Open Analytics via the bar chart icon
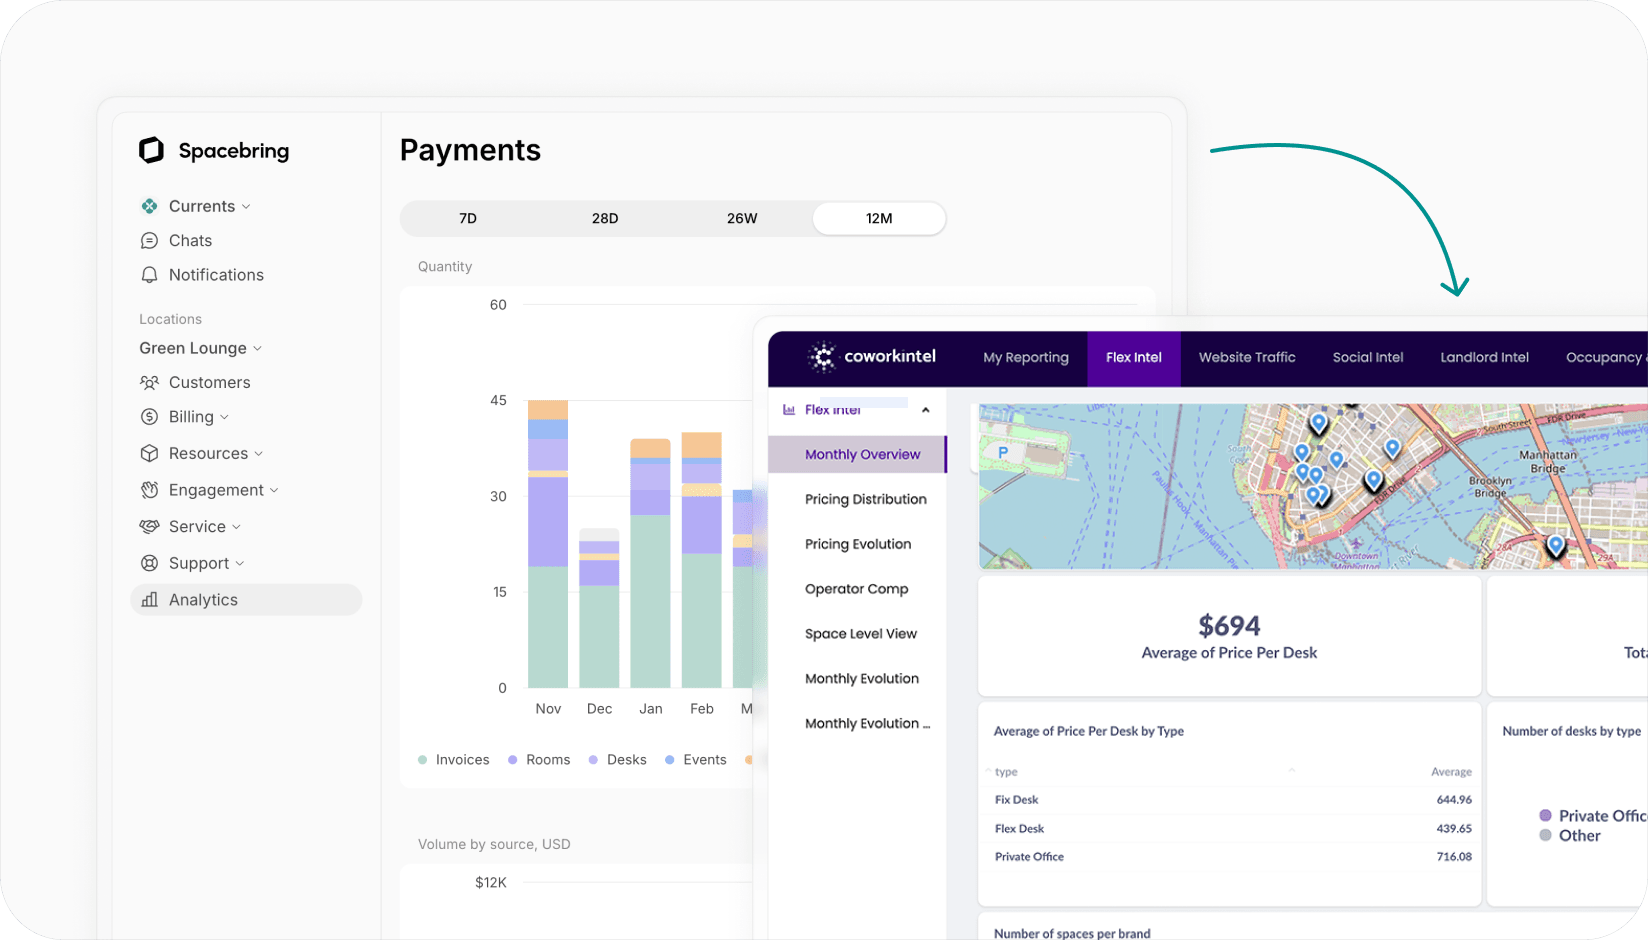 tap(150, 599)
